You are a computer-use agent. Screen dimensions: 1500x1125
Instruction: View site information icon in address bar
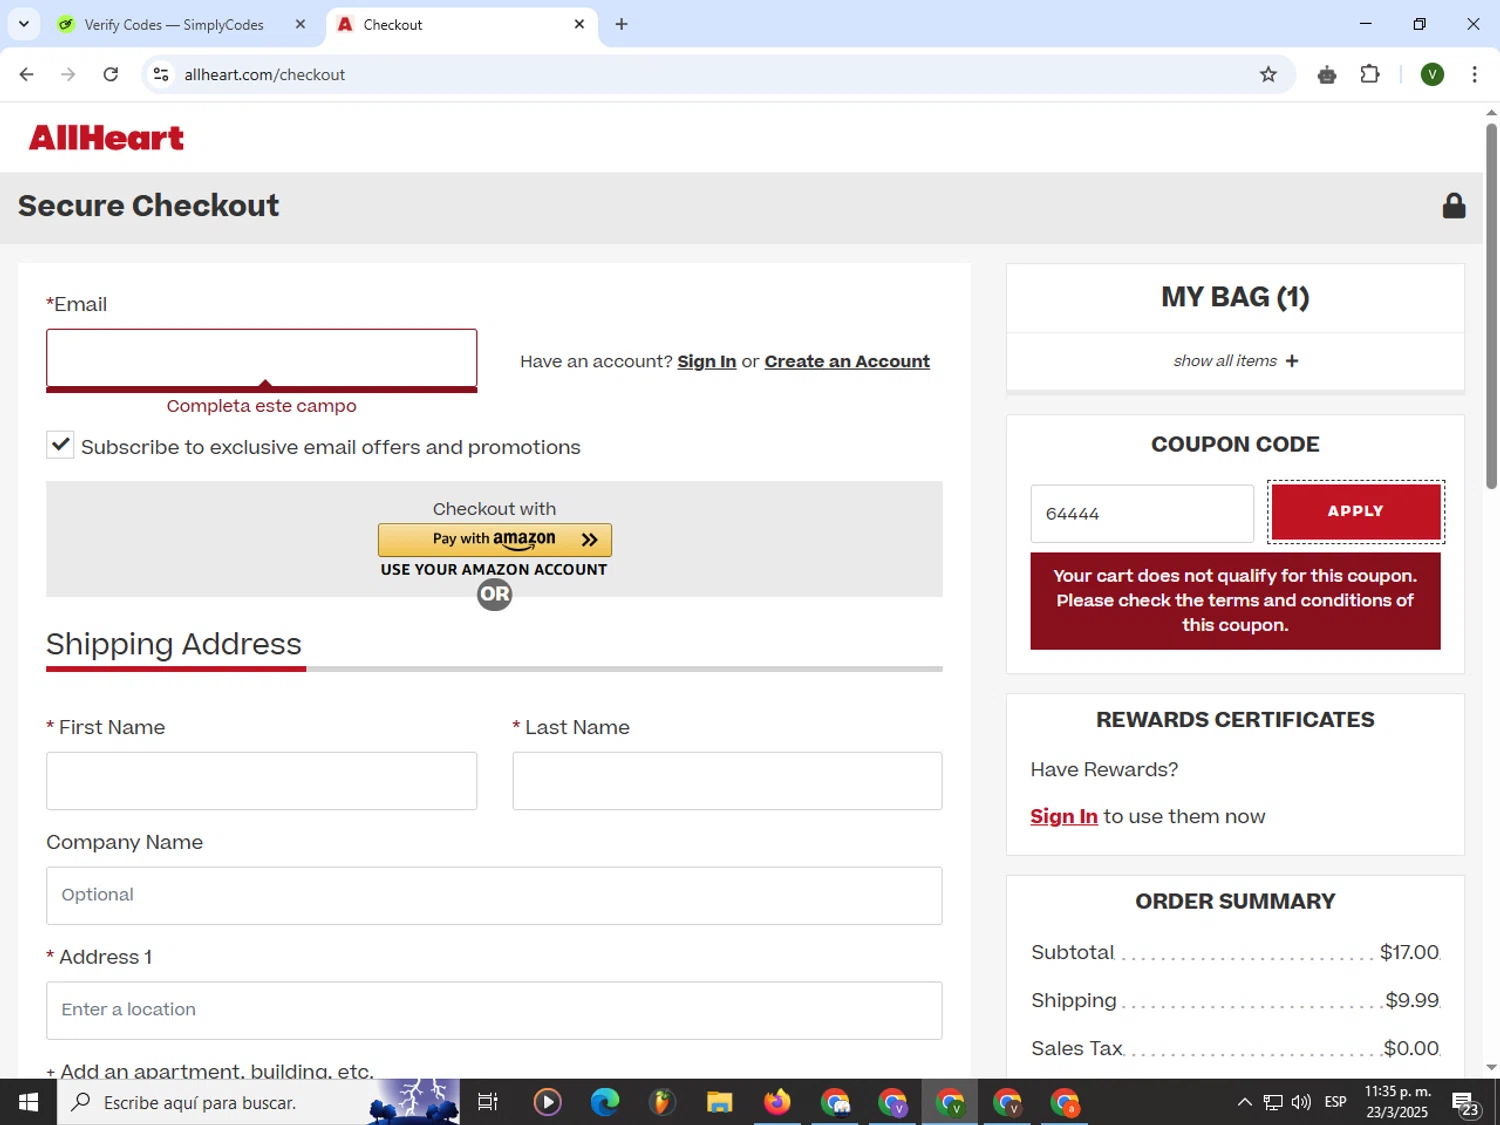coord(161,74)
